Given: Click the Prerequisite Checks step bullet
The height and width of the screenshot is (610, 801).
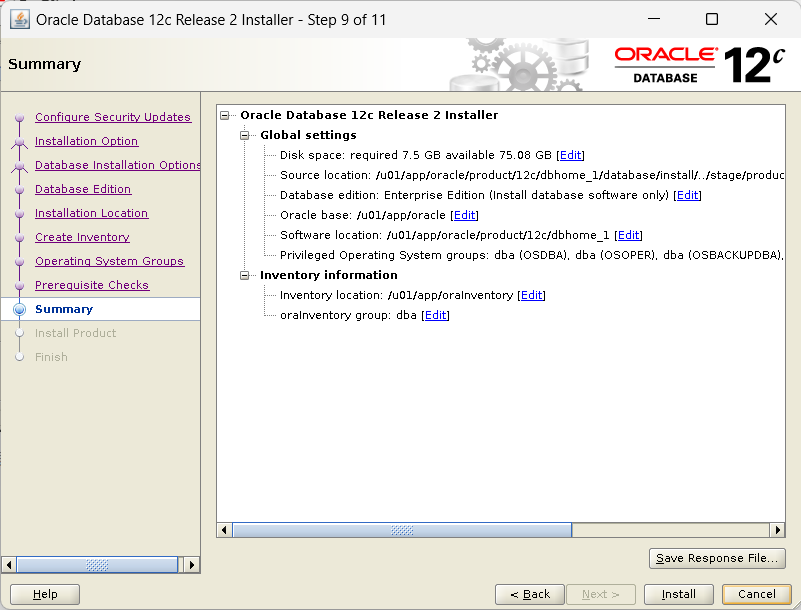Looking at the screenshot, I should 19,286.
